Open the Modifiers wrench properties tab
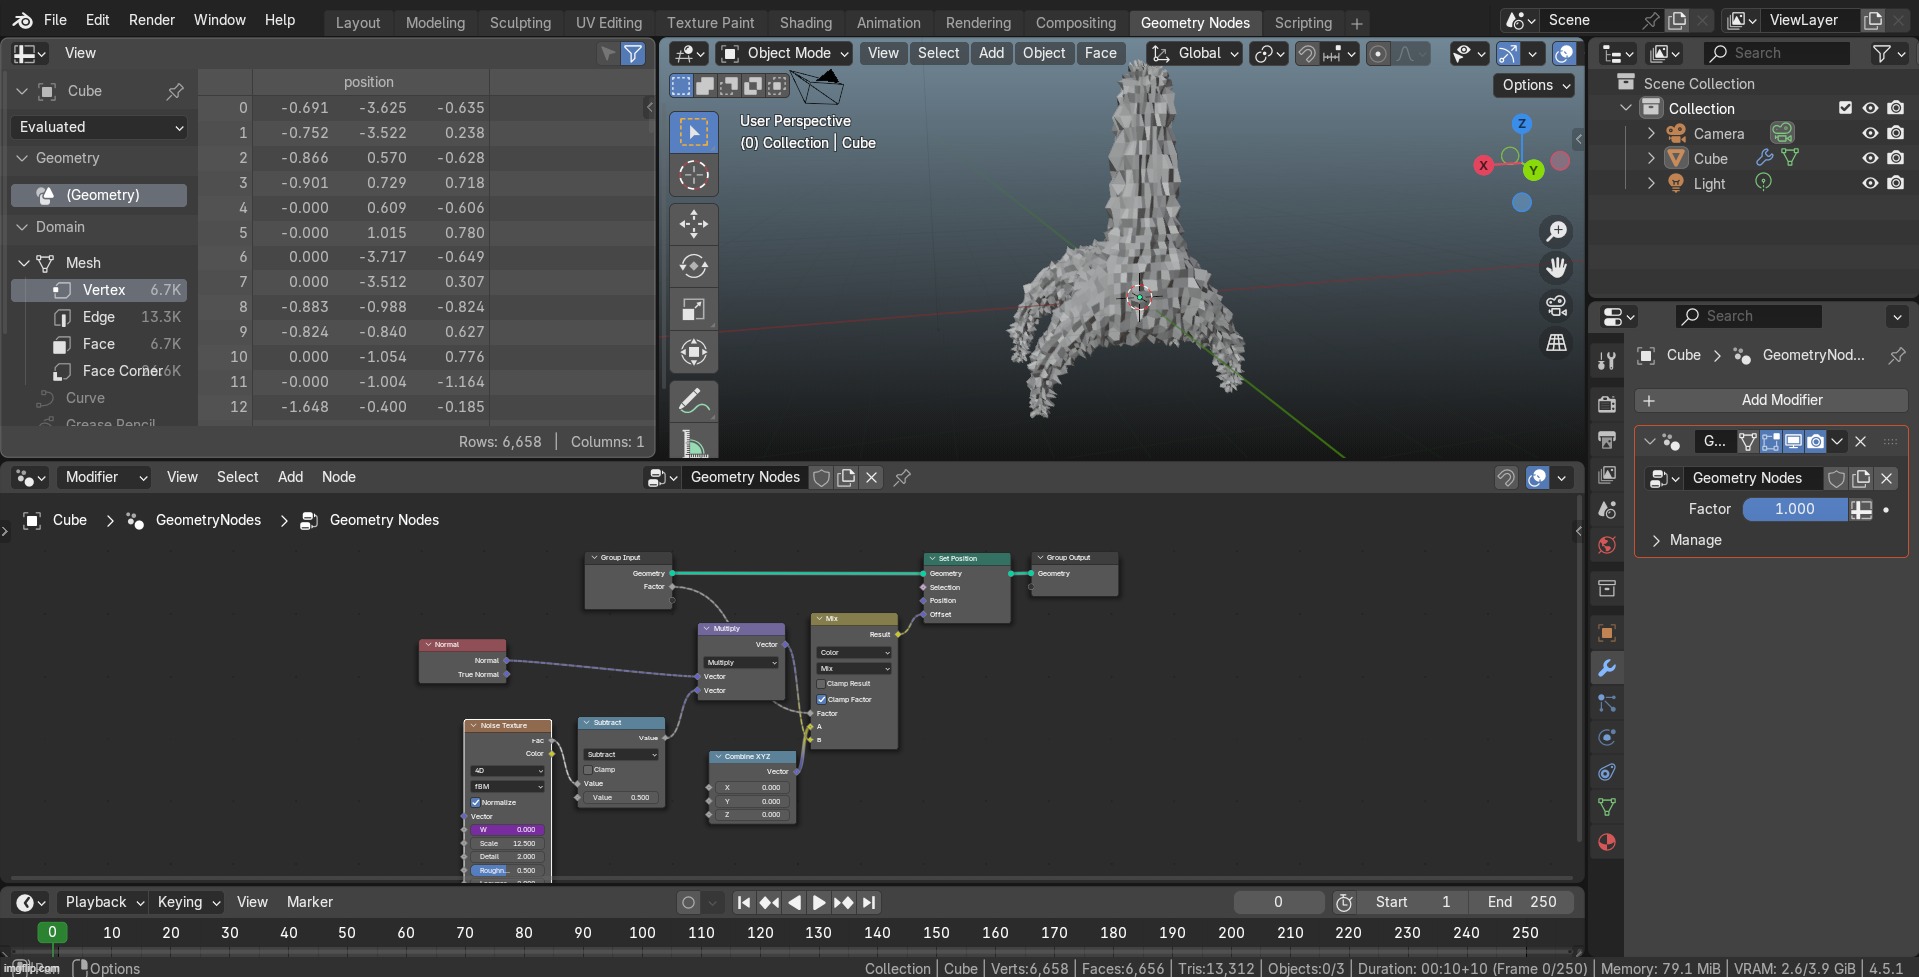 [x=1607, y=668]
